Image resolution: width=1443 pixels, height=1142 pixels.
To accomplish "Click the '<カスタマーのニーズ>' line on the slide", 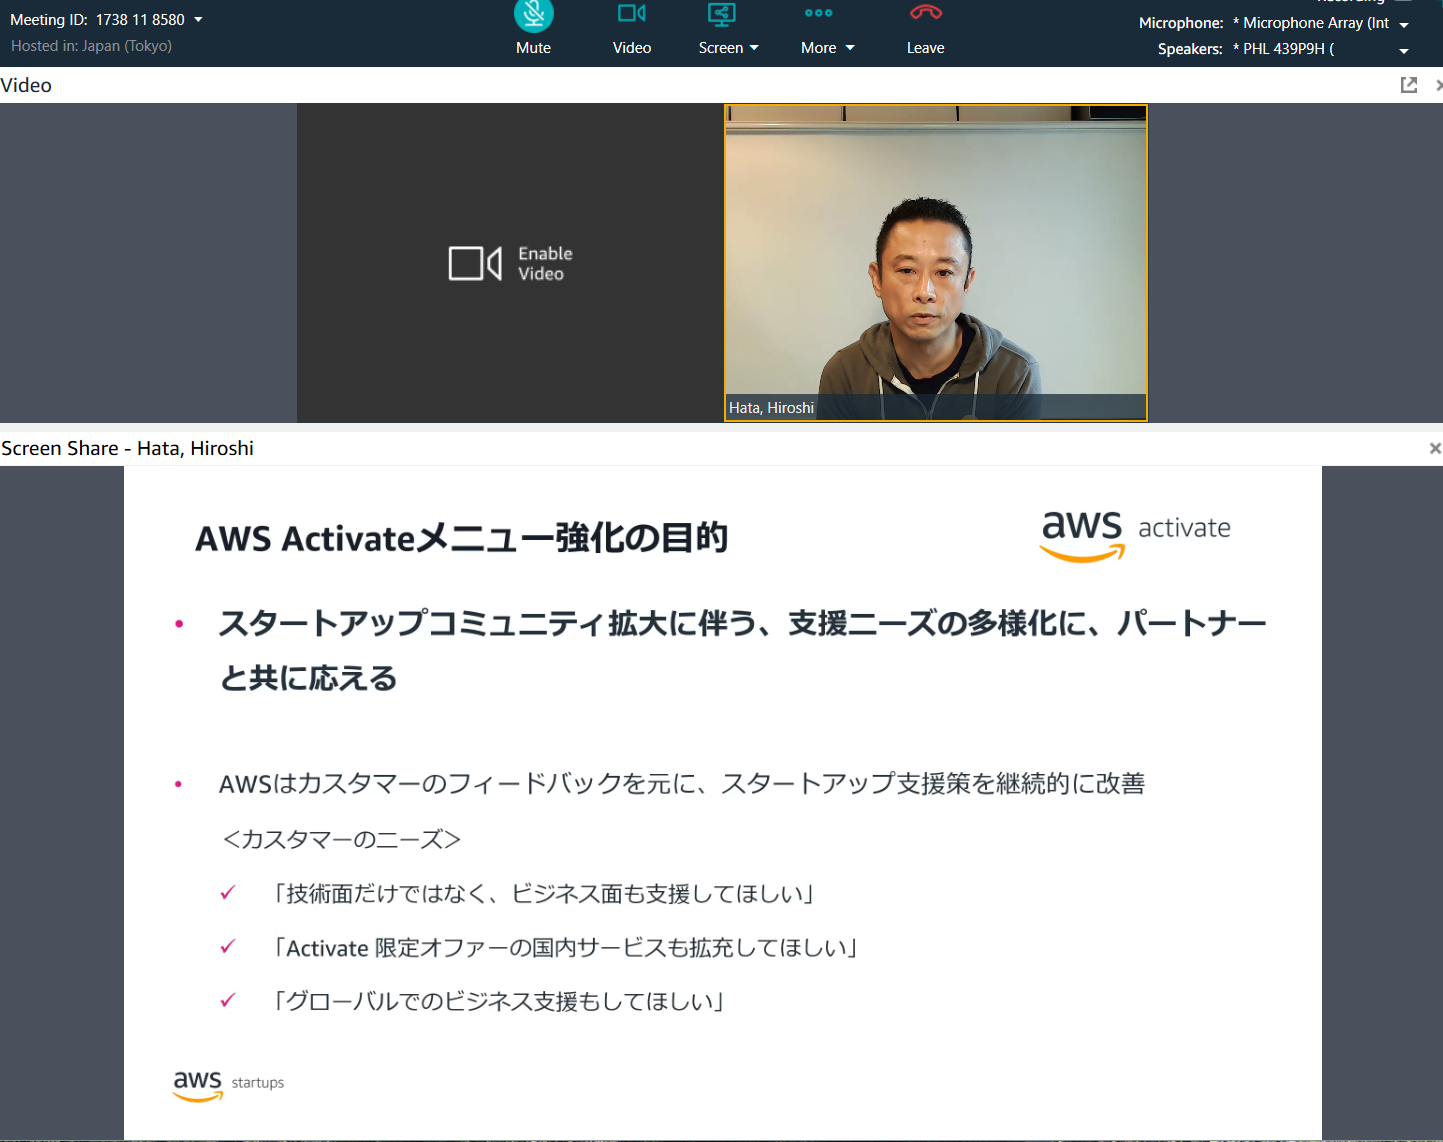I will click(341, 839).
